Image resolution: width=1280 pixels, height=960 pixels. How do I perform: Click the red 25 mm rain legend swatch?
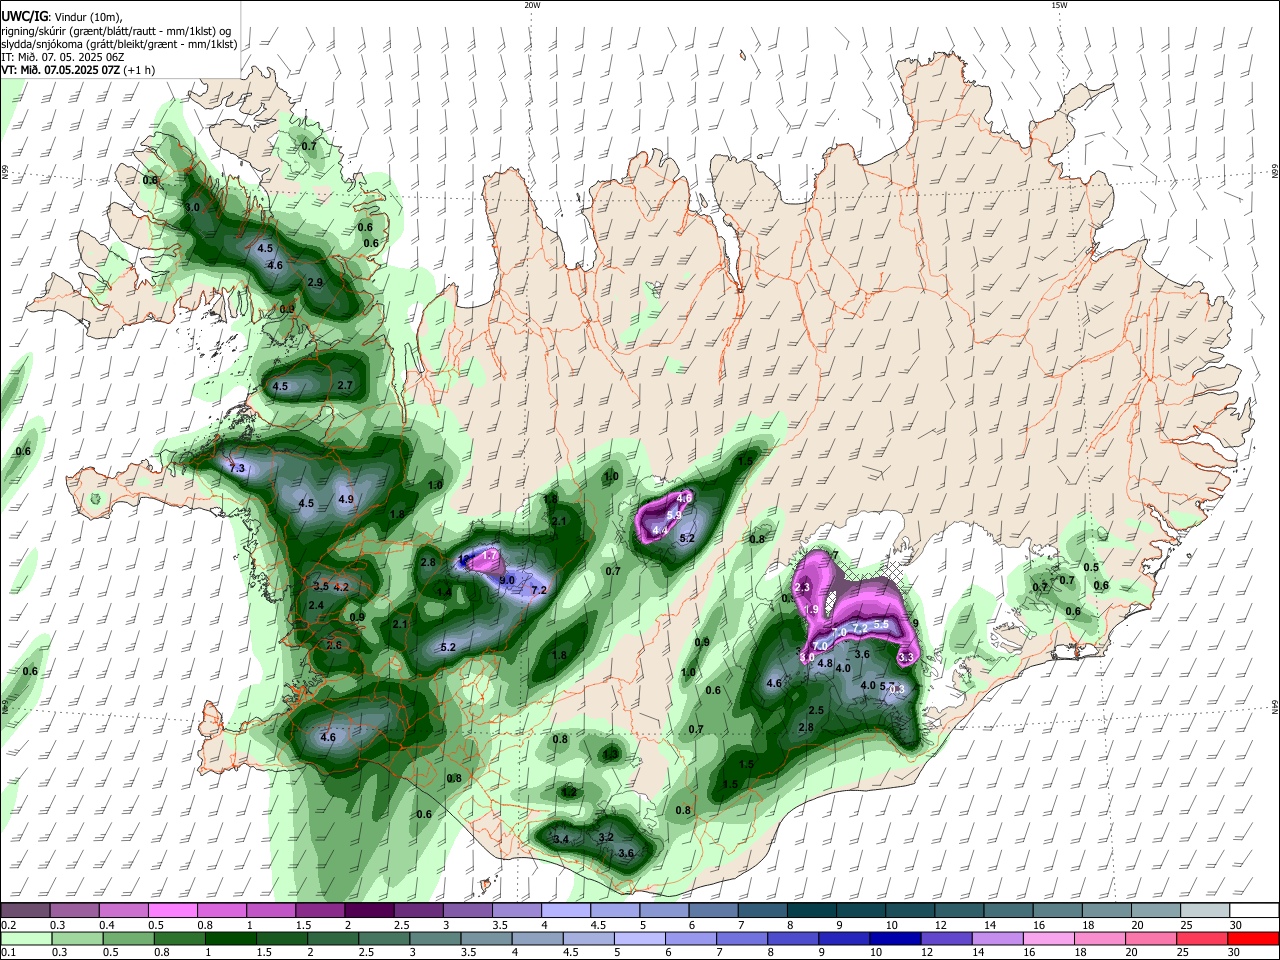pyautogui.click(x=1201, y=937)
